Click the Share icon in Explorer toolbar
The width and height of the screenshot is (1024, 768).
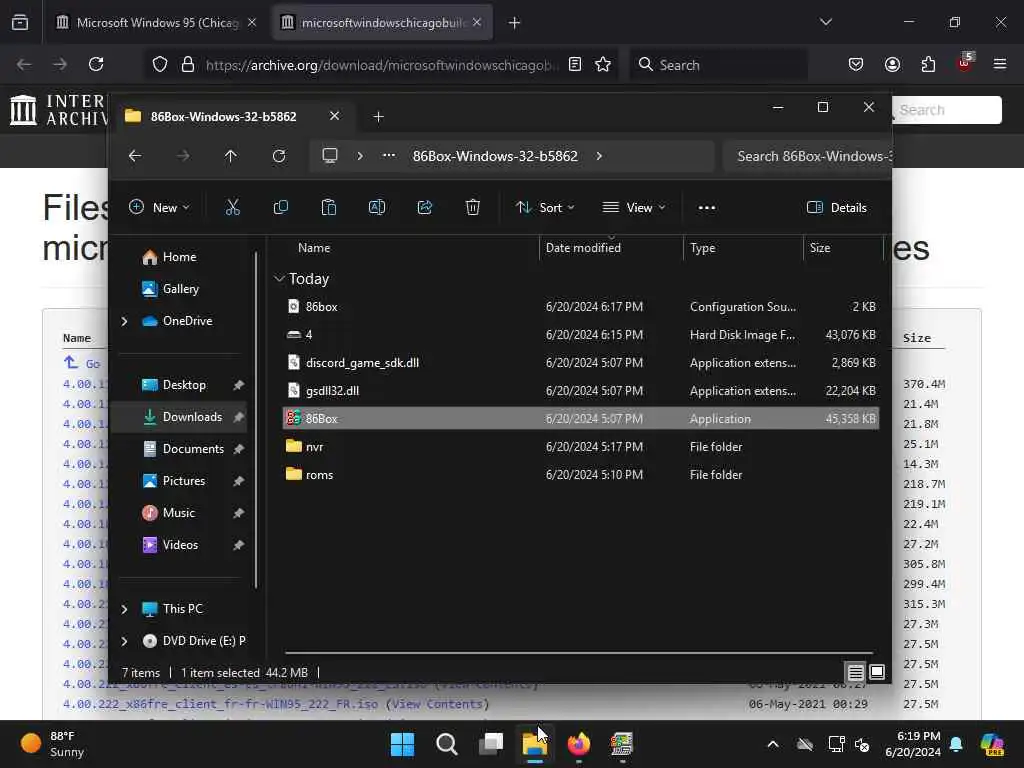coord(424,208)
